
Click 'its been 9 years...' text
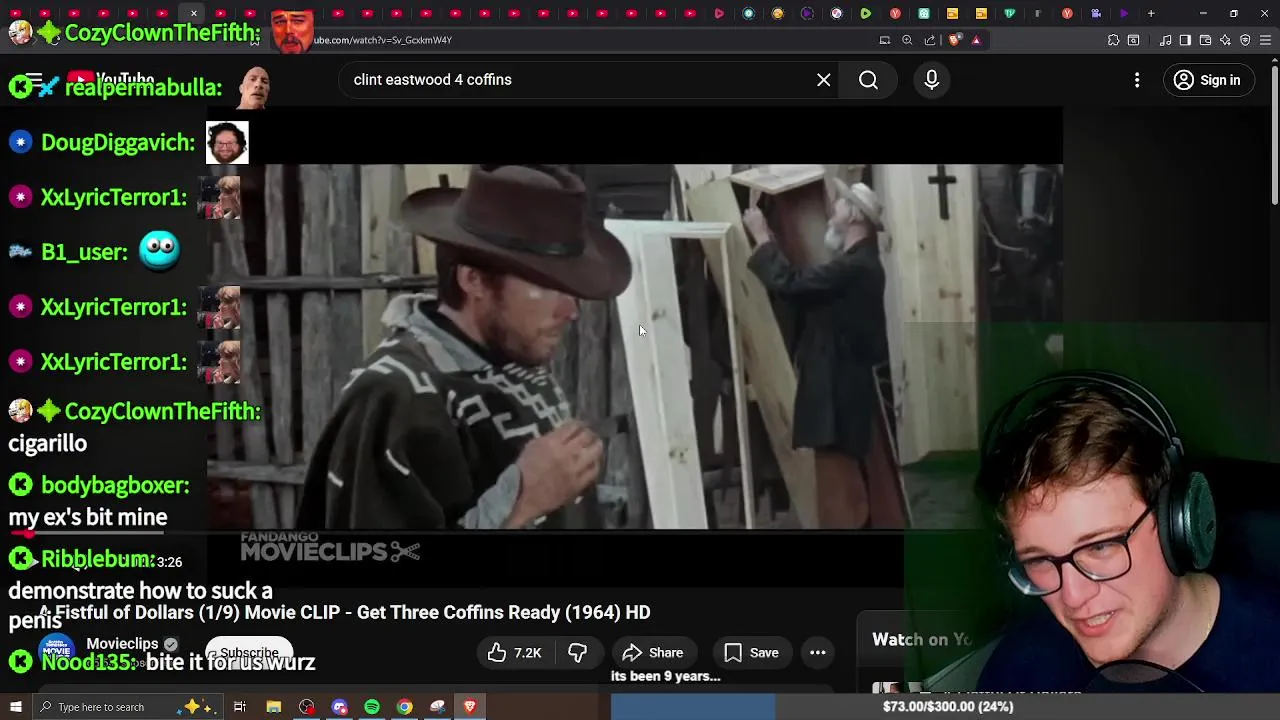click(x=665, y=676)
